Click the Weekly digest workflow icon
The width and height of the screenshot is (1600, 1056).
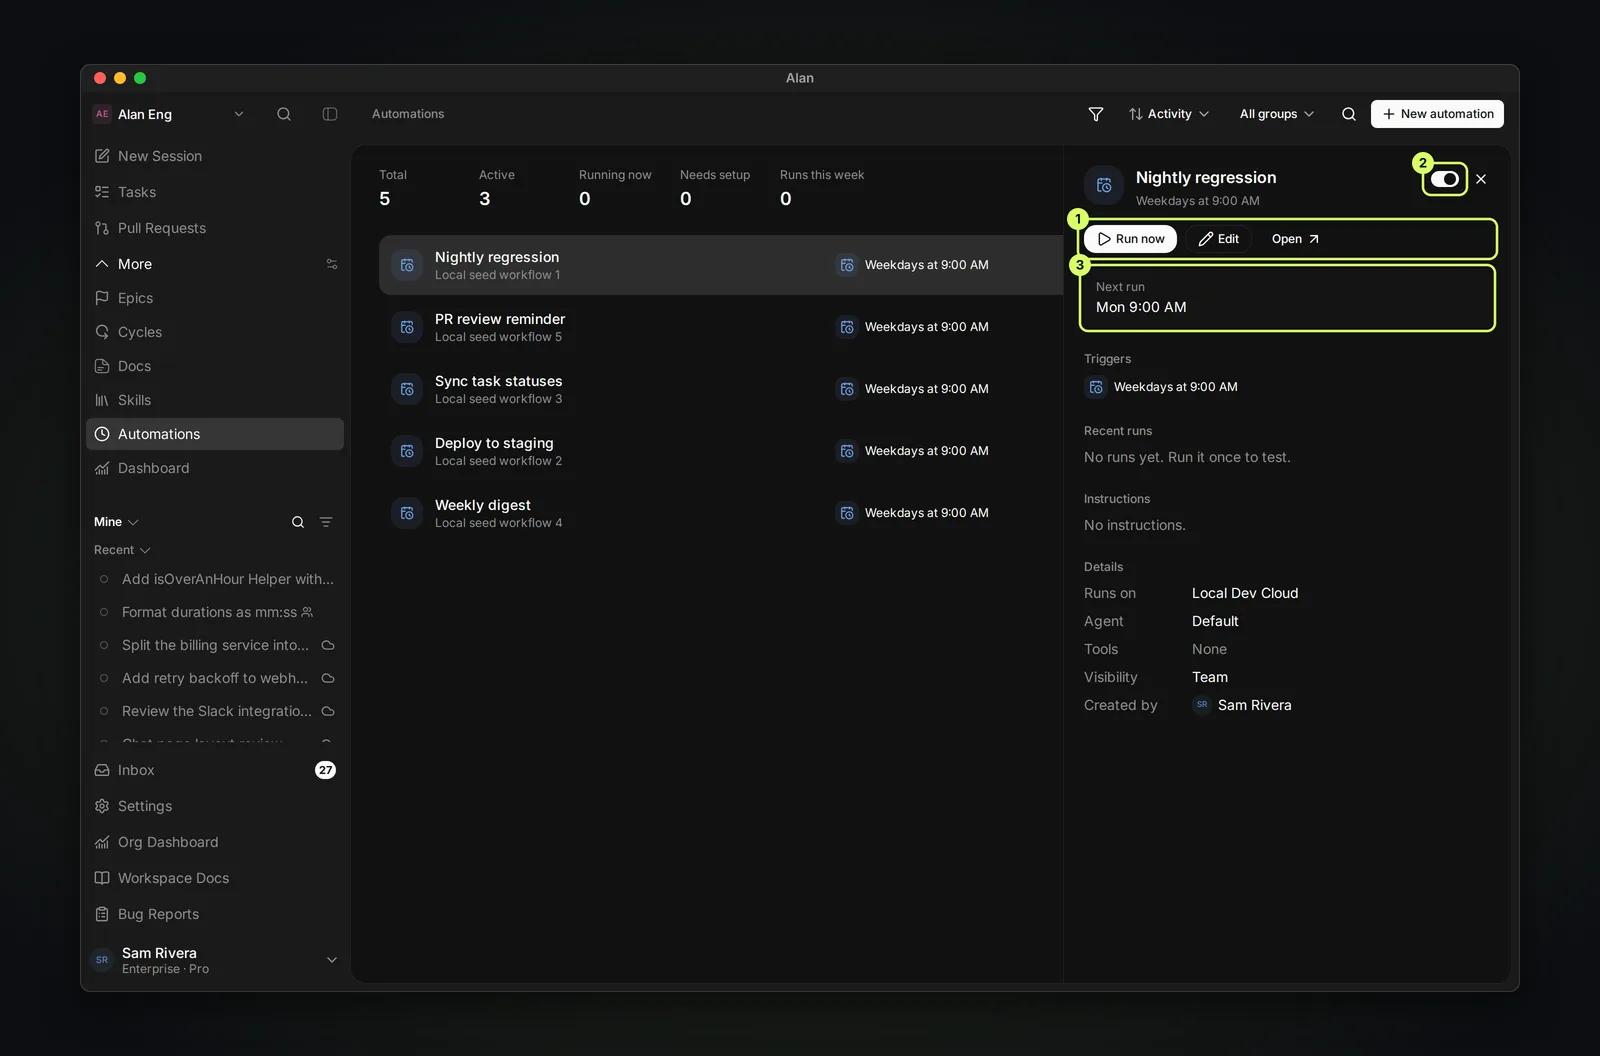click(x=407, y=513)
